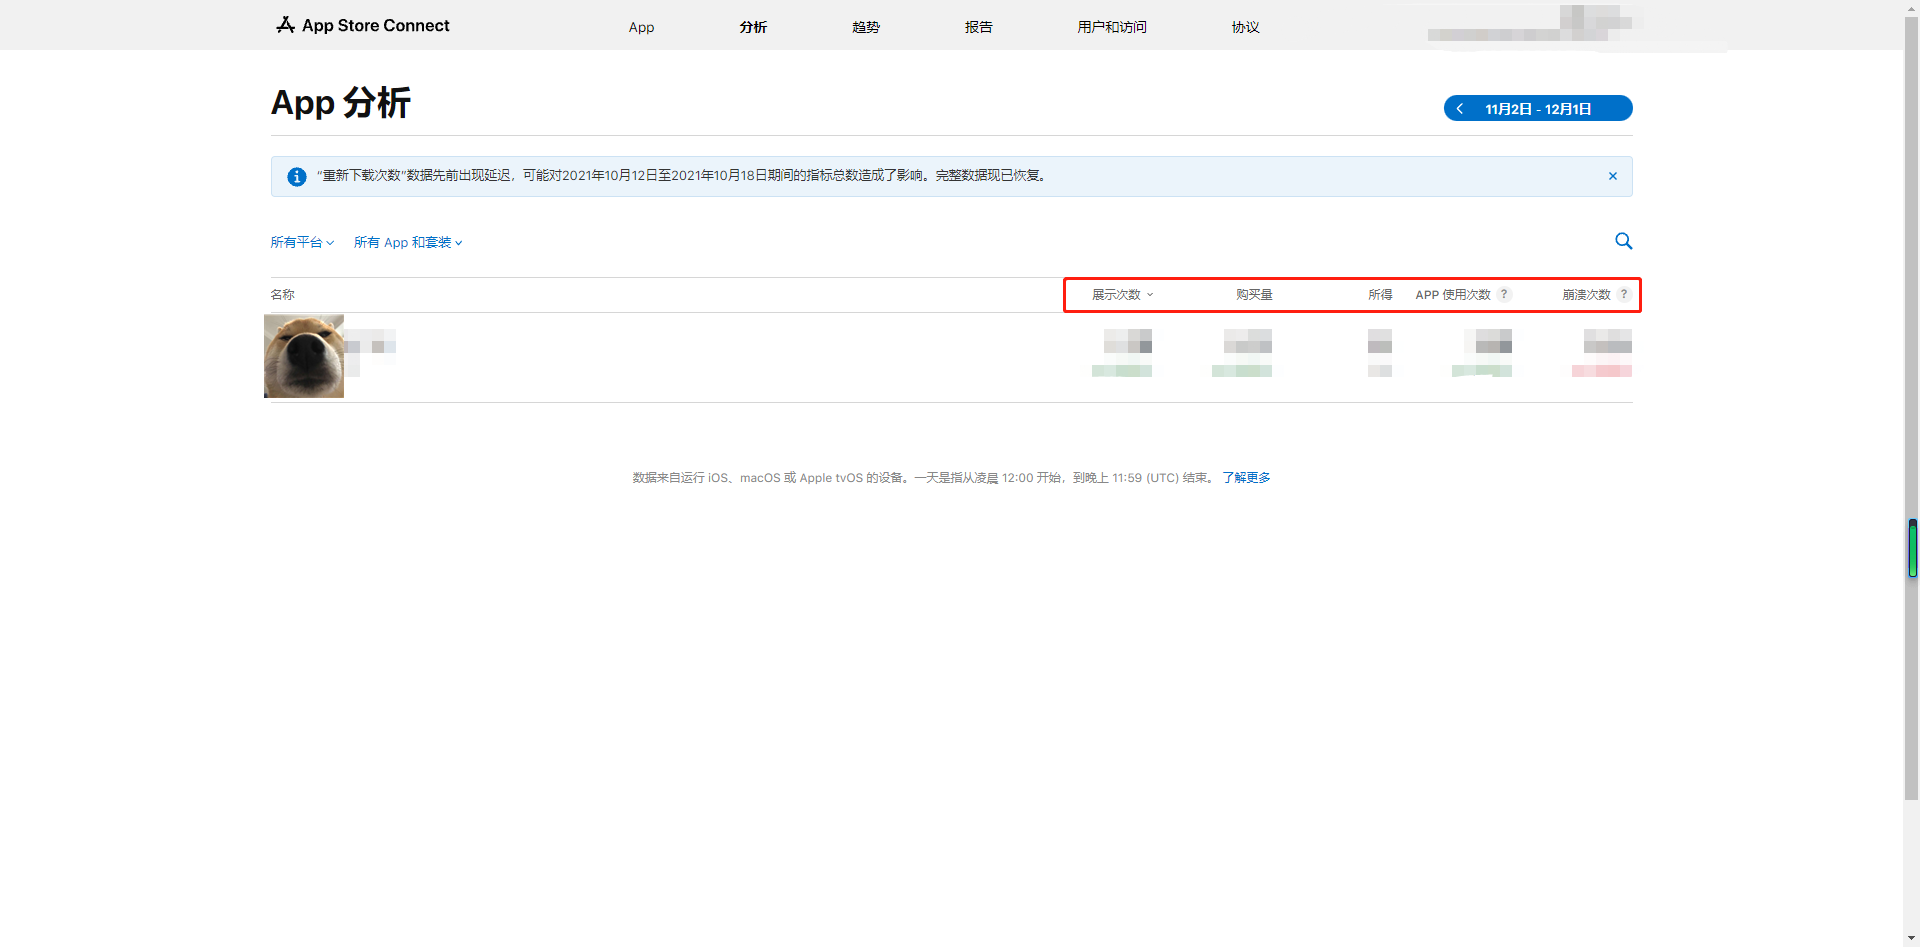Open the 11月2日 - 12月1日 date range picker

pyautogui.click(x=1538, y=108)
